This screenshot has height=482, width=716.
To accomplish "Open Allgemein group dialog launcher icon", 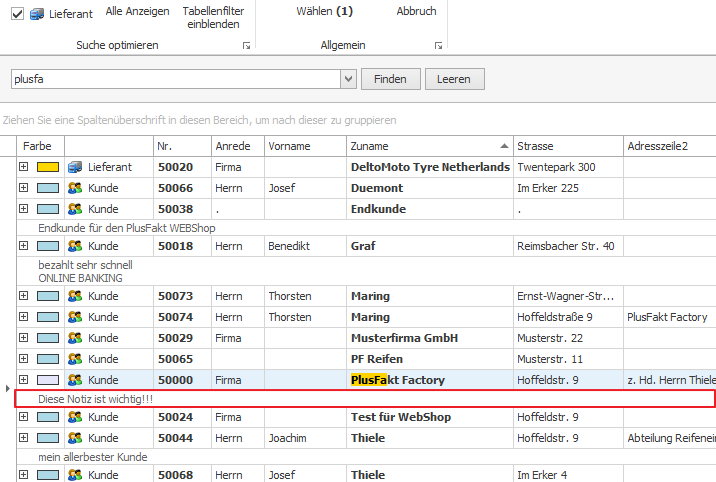I will [x=438, y=46].
